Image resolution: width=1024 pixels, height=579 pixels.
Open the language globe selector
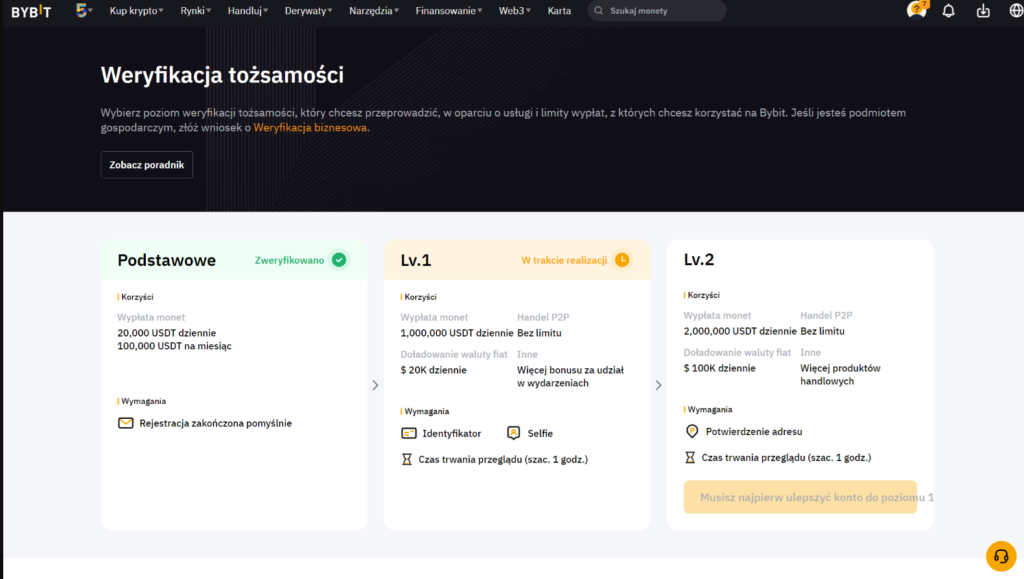tap(1016, 11)
